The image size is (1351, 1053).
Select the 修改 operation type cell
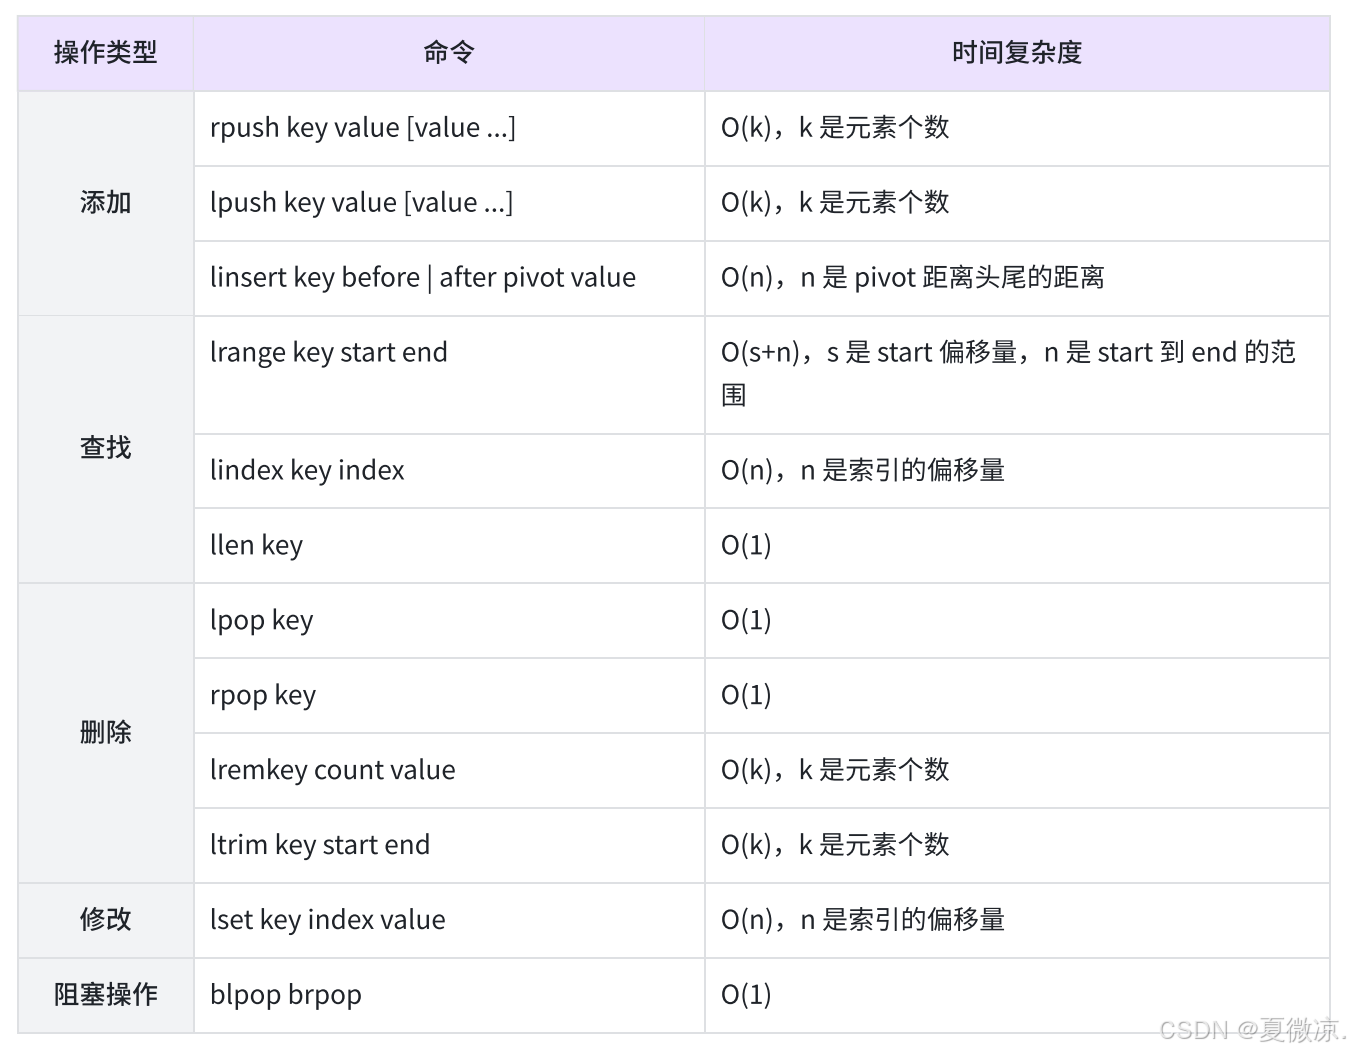pyautogui.click(x=105, y=919)
